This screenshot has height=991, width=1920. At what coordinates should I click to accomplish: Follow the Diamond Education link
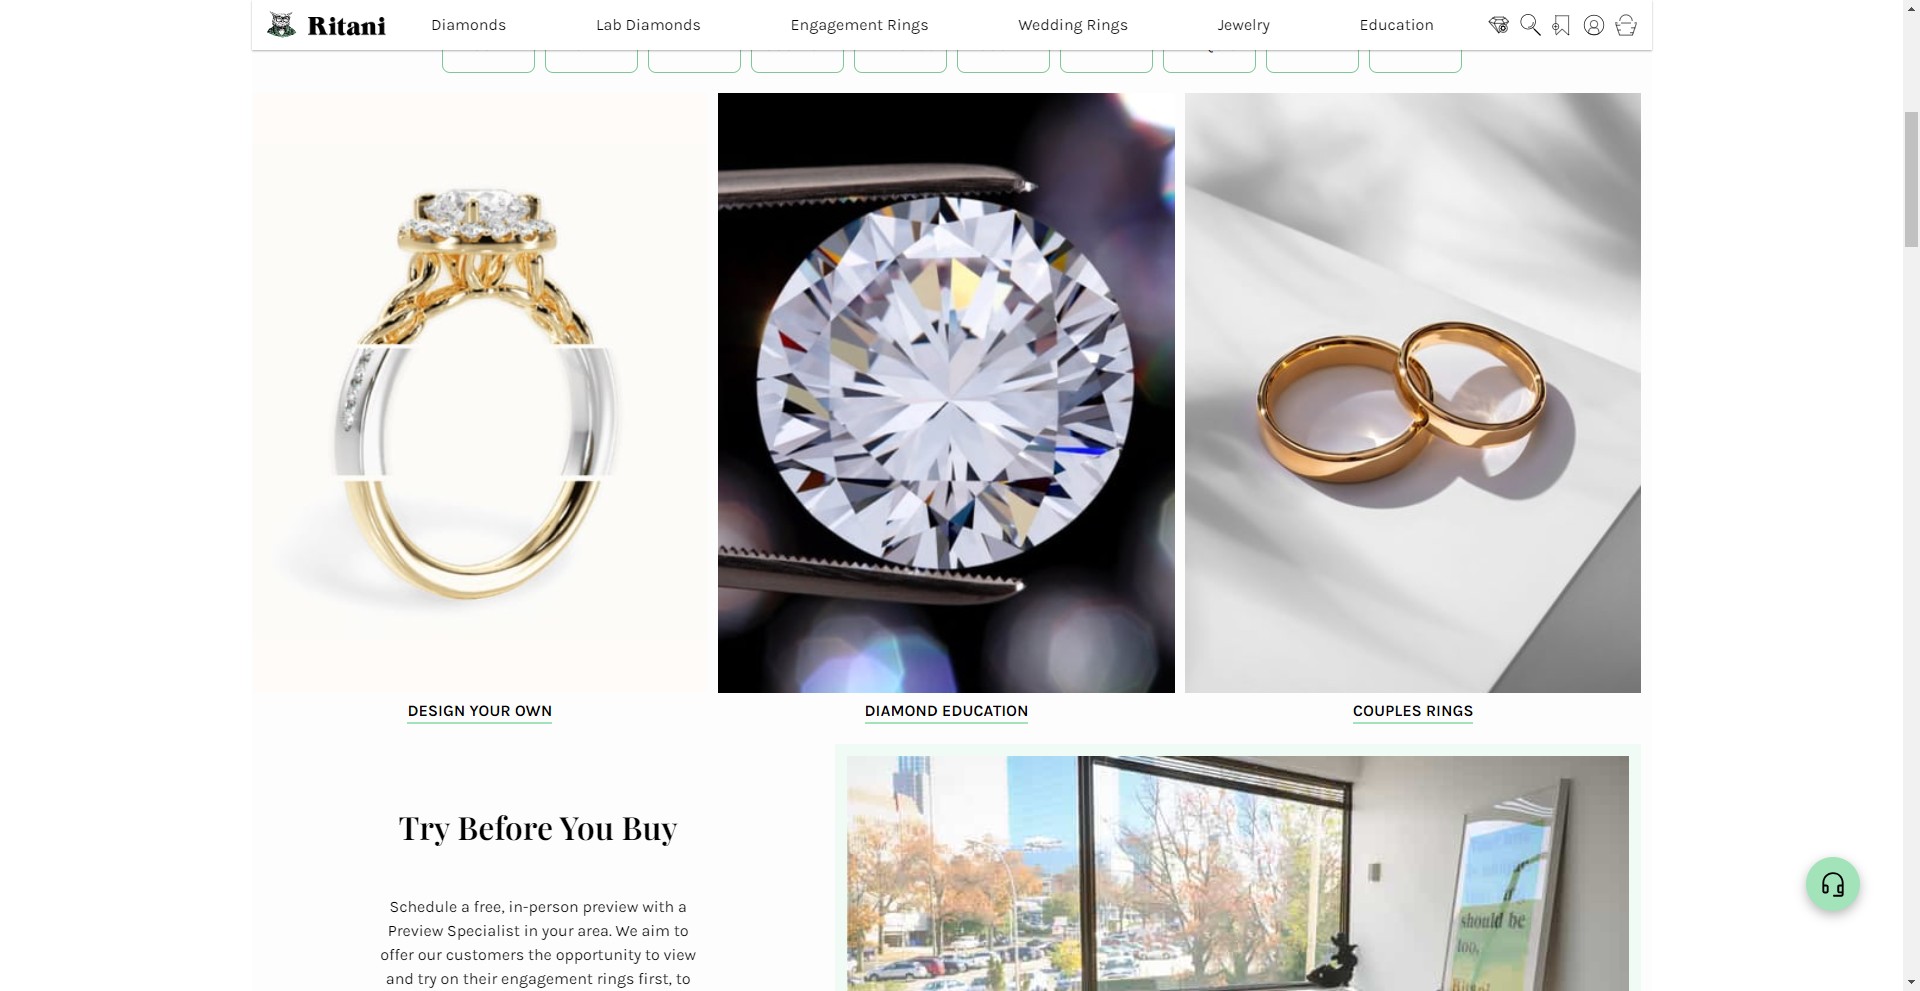(946, 711)
